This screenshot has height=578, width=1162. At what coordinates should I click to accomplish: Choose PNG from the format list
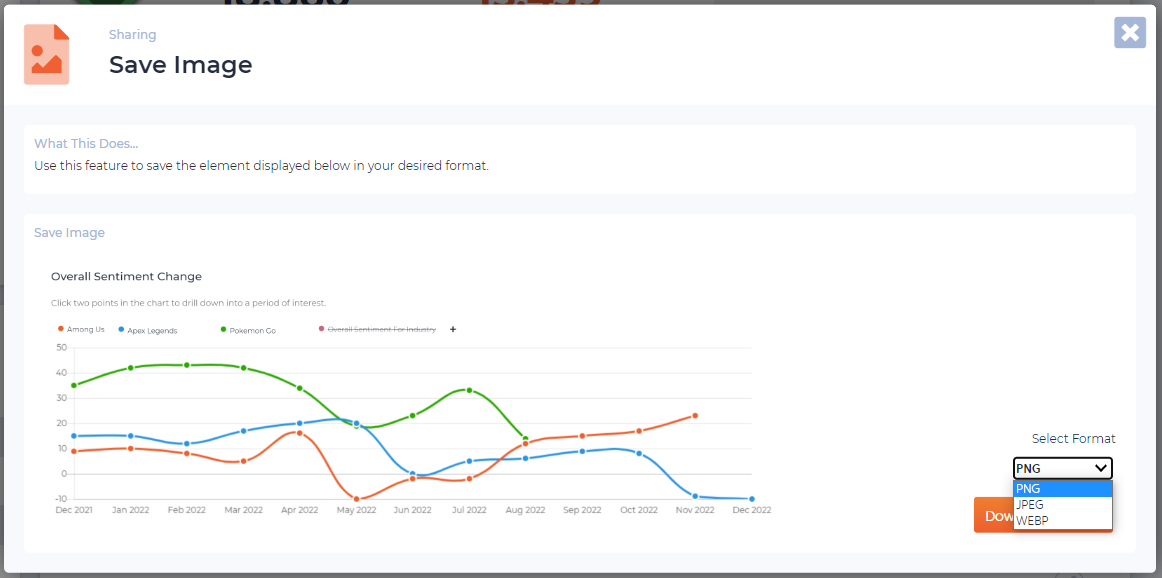click(x=1062, y=489)
